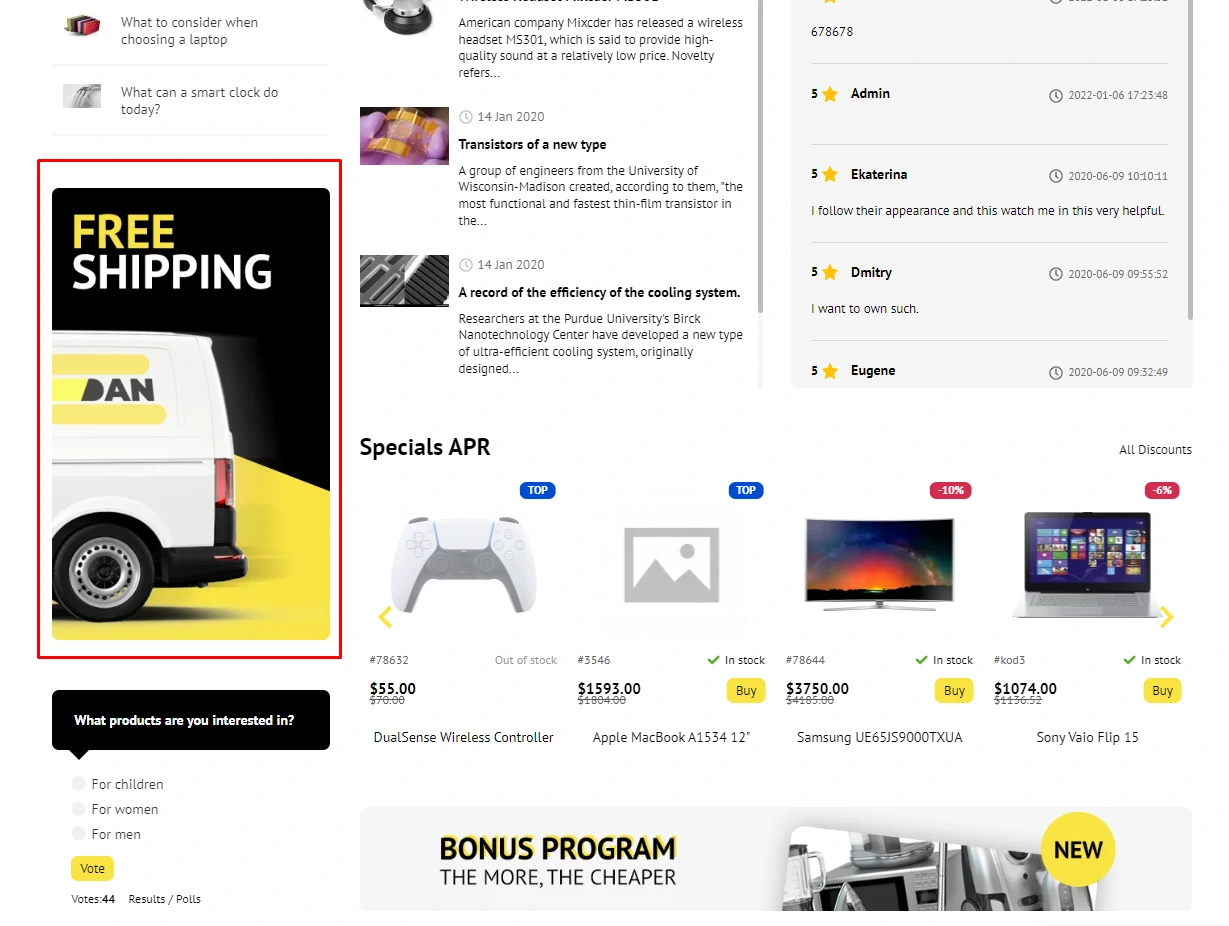Click the TOP badge on DualSense controller

(x=538, y=490)
